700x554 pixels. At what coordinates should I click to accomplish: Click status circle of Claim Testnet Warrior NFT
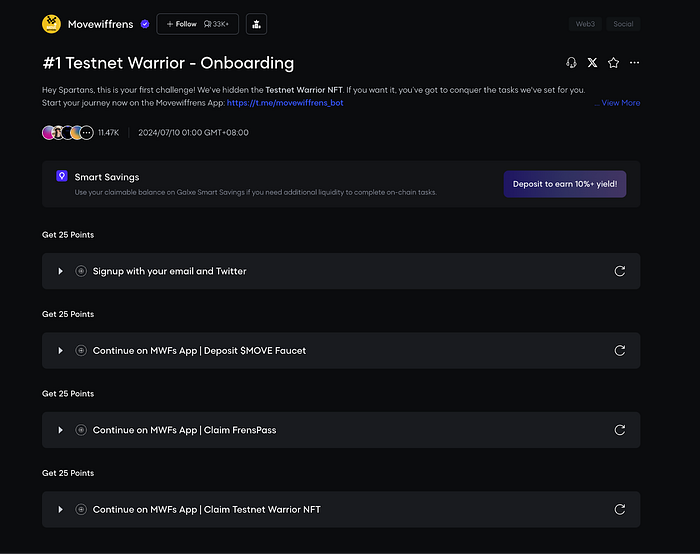[x=81, y=509]
